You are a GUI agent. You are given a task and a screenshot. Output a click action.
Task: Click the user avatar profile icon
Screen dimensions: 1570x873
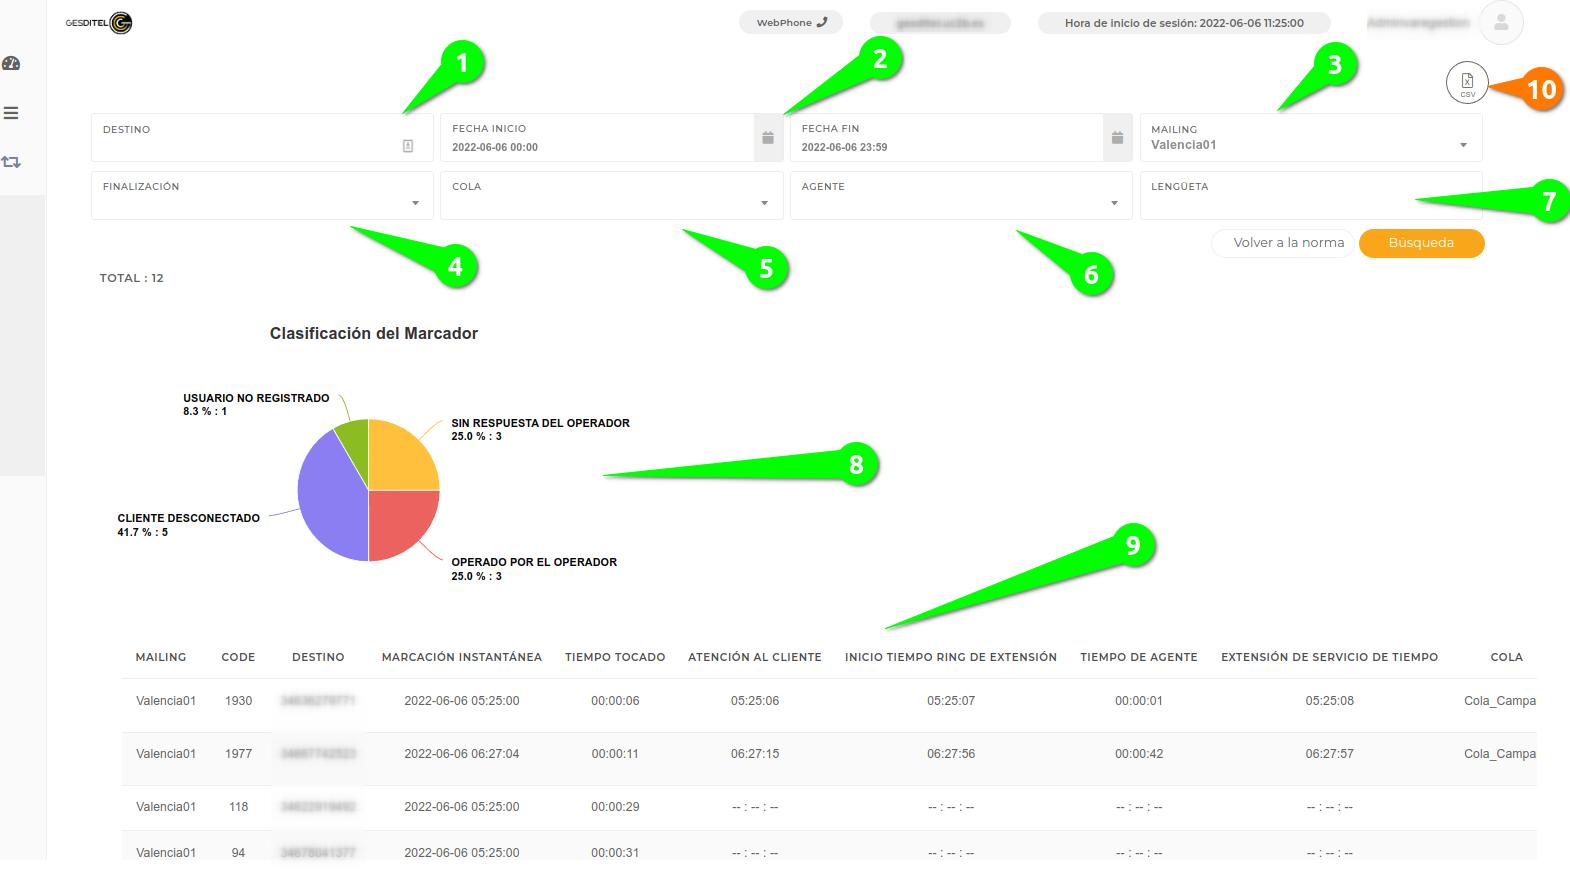(1500, 23)
